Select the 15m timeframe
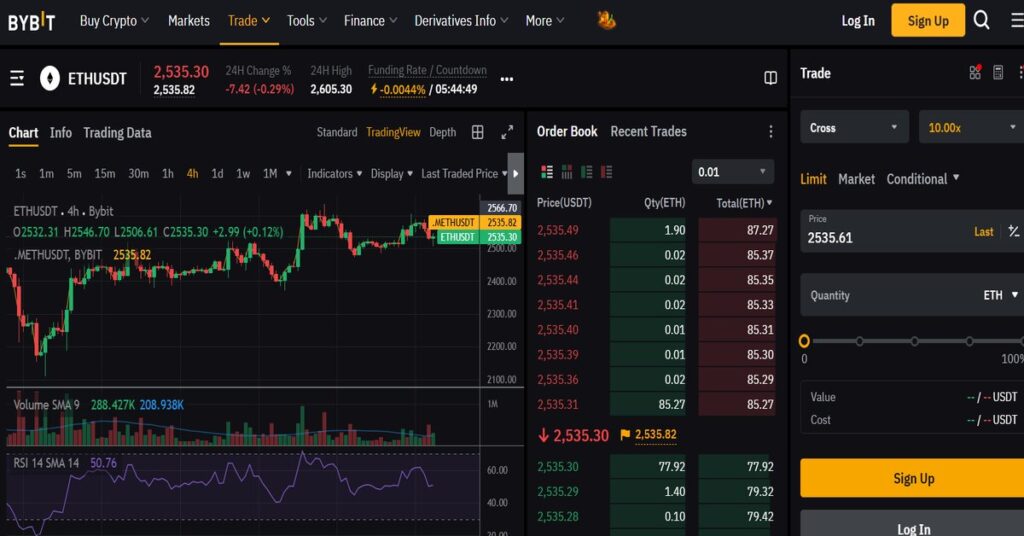The image size is (1024, 536). 104,174
